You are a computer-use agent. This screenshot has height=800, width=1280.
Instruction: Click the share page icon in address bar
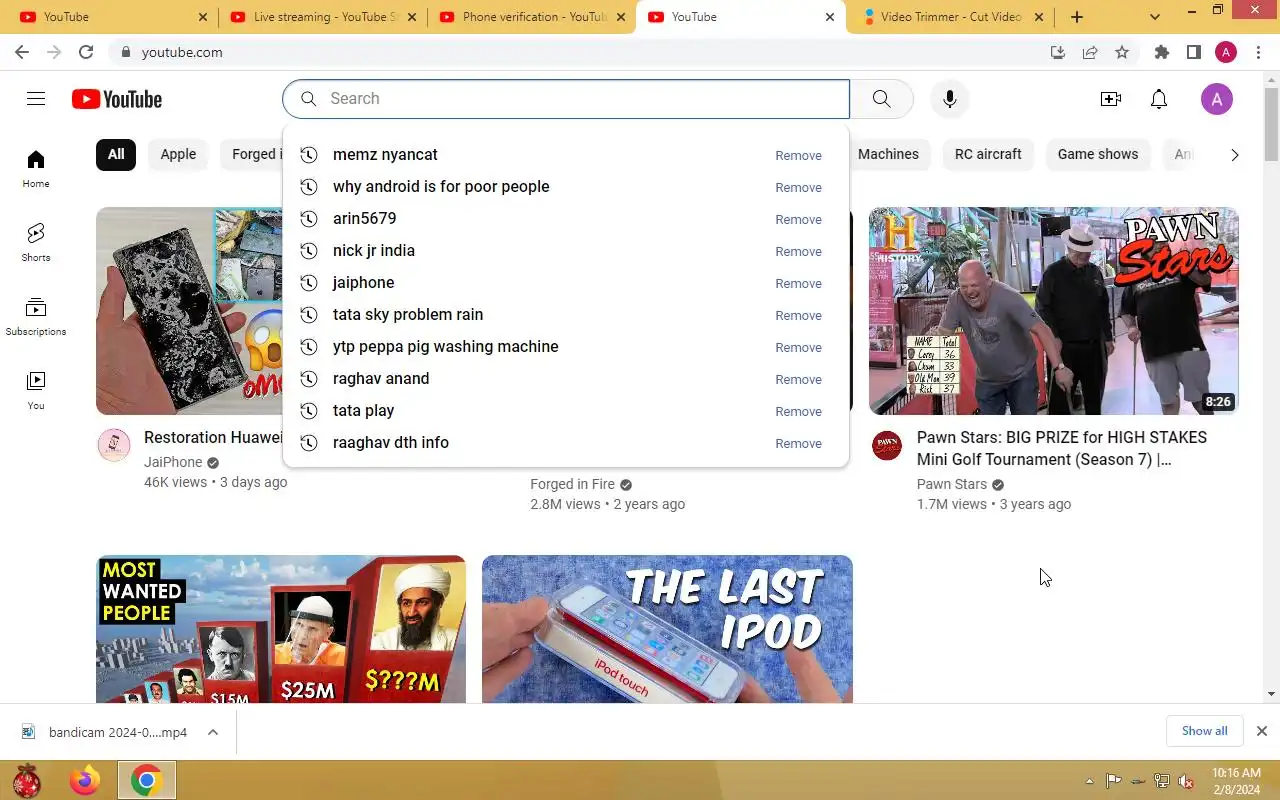point(1090,52)
